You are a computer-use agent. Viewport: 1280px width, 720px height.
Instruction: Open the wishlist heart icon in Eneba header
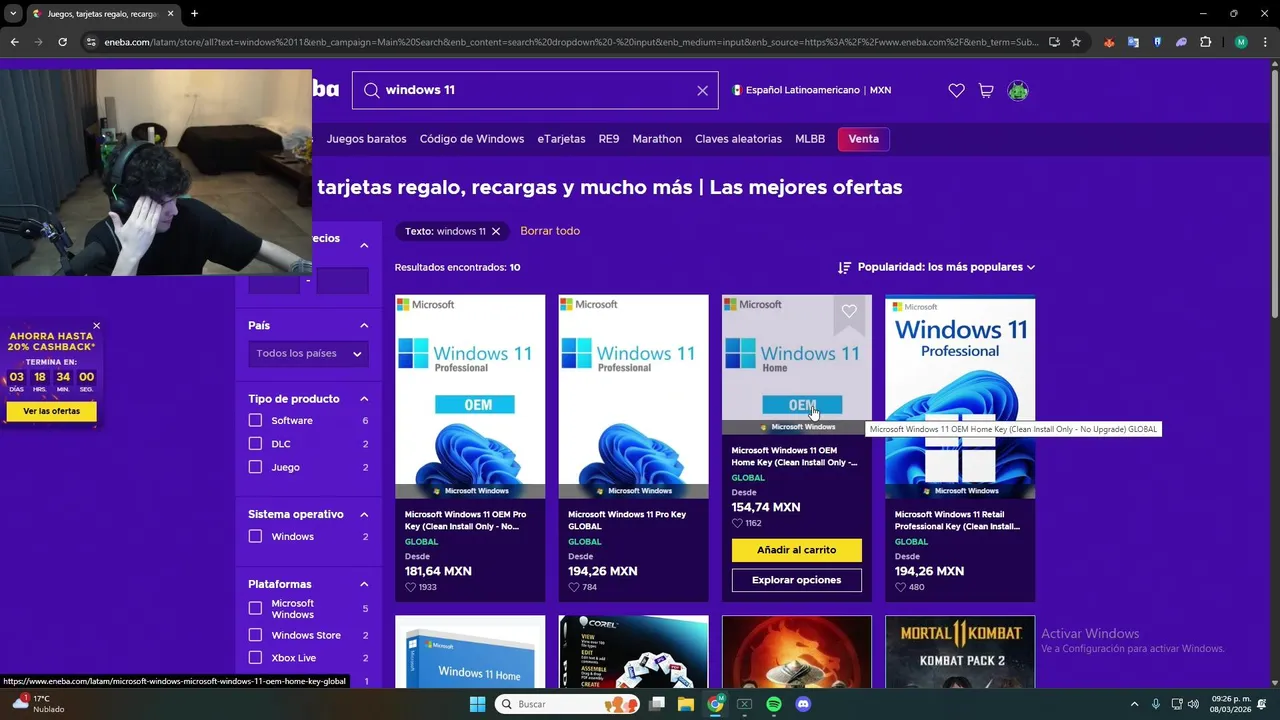coord(956,90)
